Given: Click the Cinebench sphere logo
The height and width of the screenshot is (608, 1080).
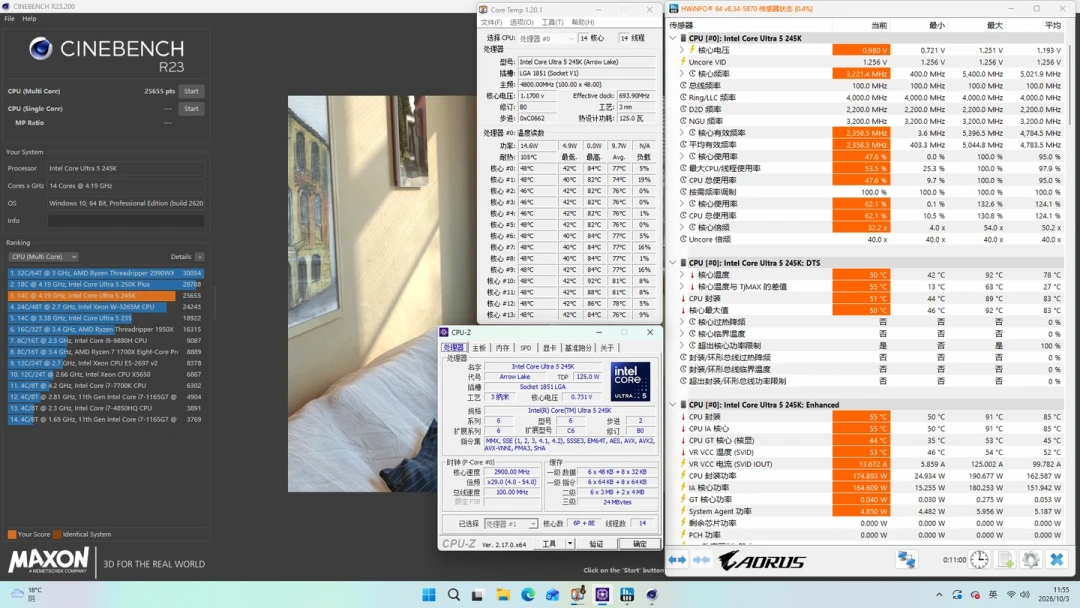Looking at the screenshot, I should [x=41, y=48].
